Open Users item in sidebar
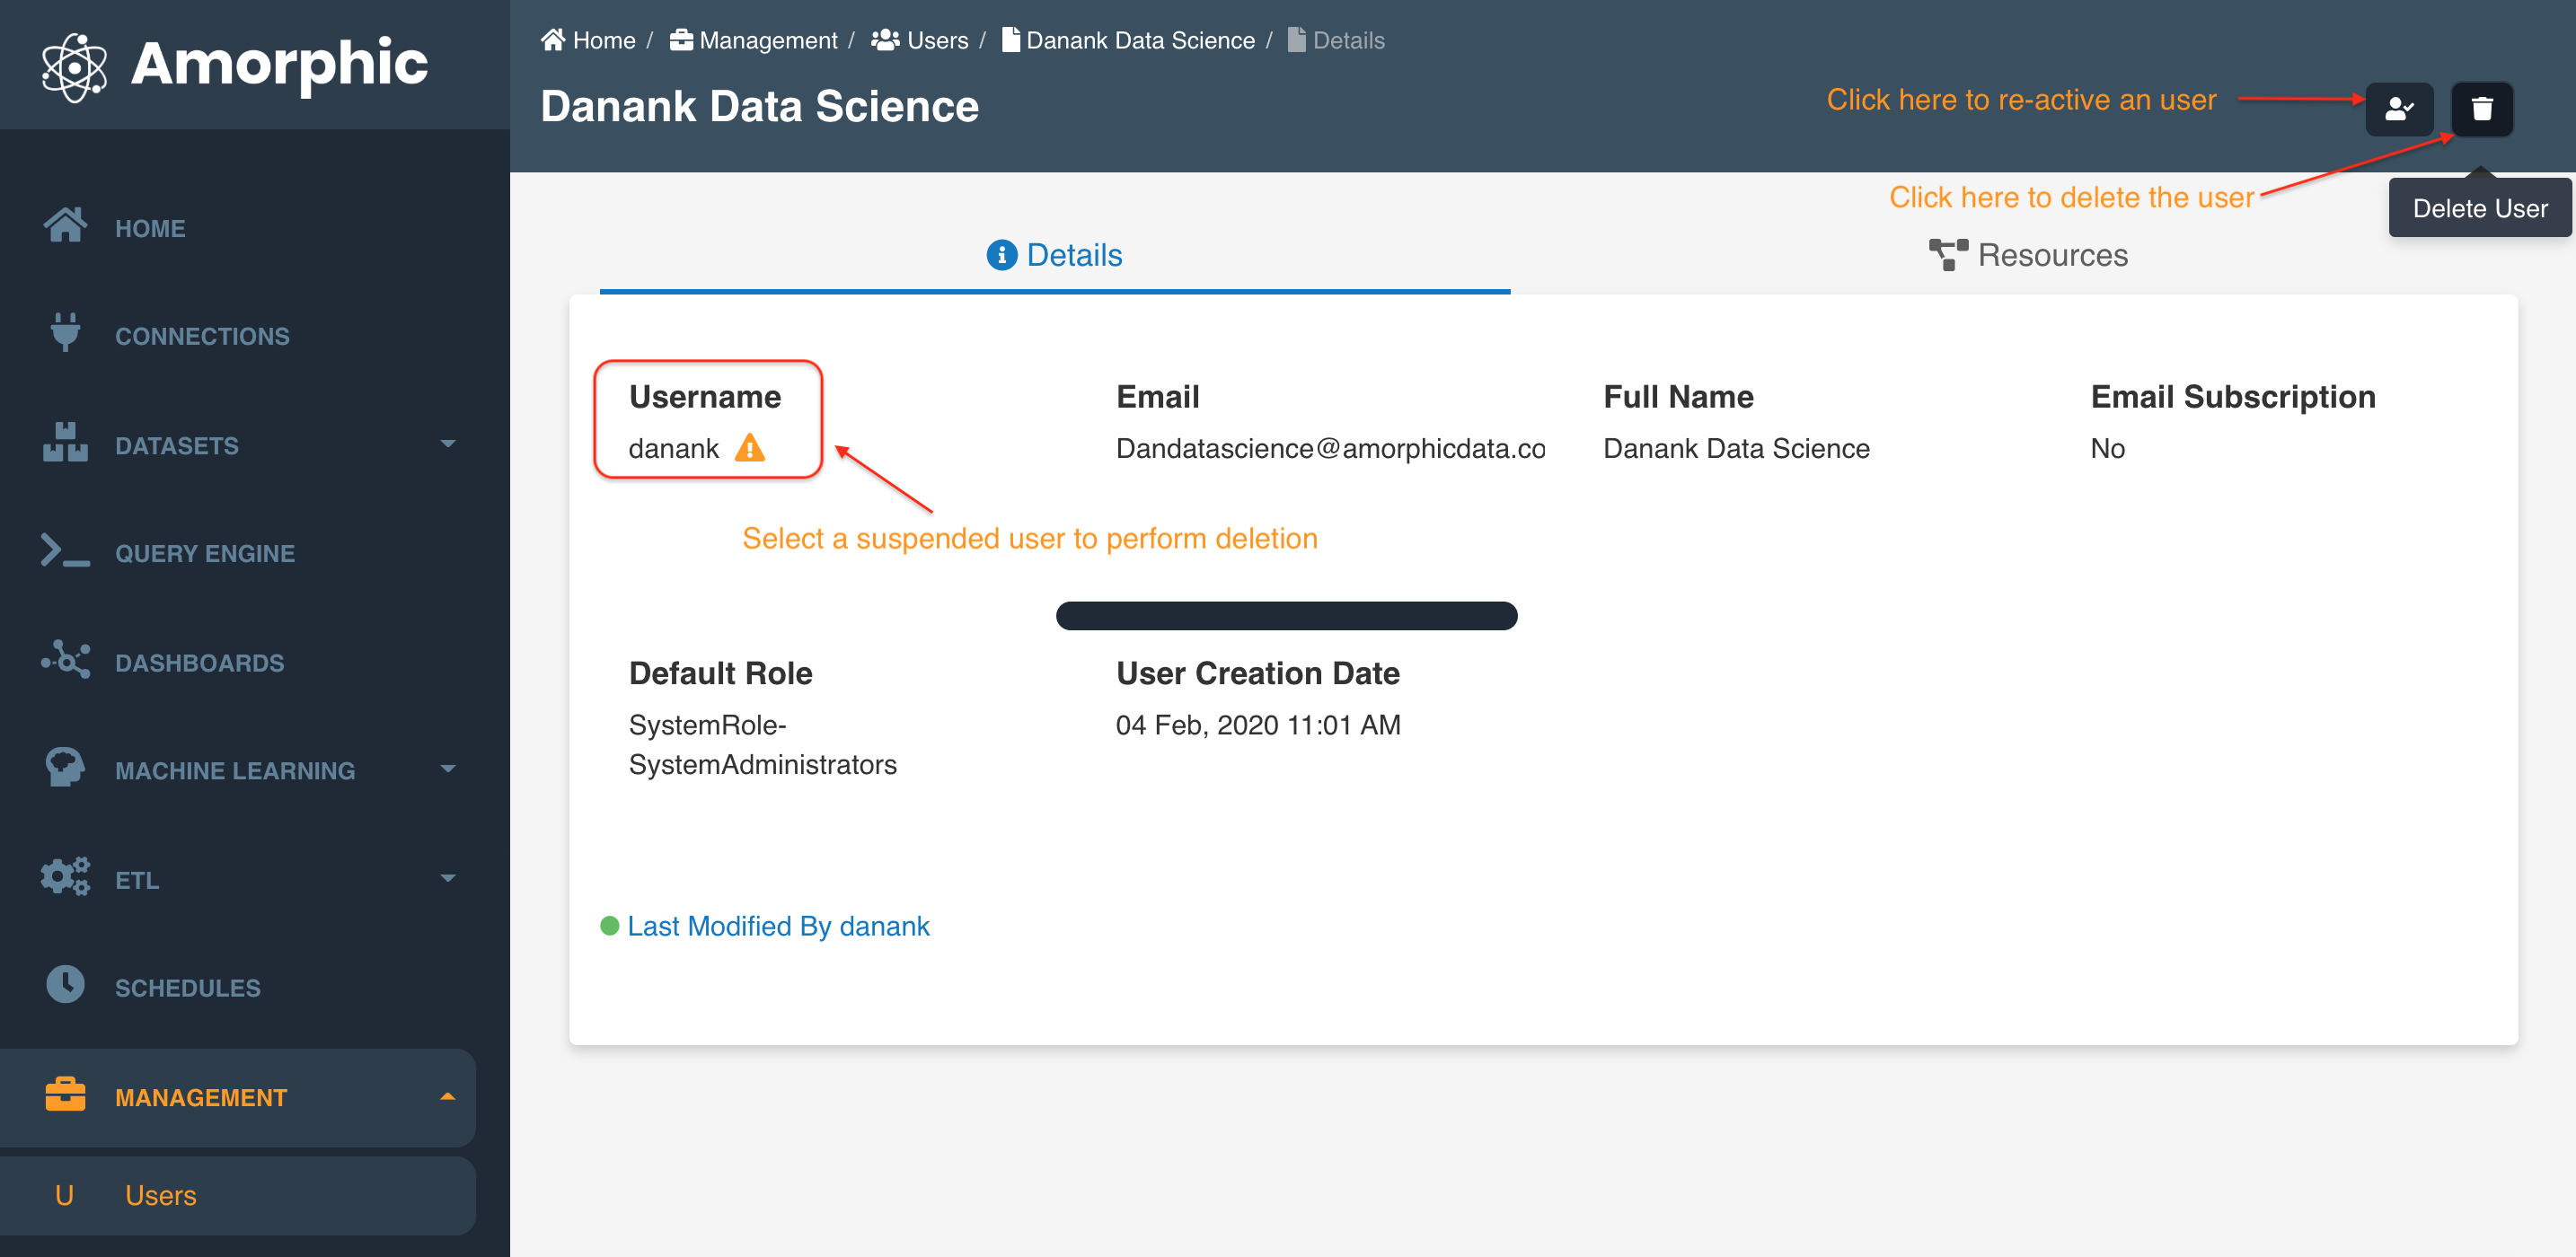This screenshot has width=2576, height=1257. (x=160, y=1195)
